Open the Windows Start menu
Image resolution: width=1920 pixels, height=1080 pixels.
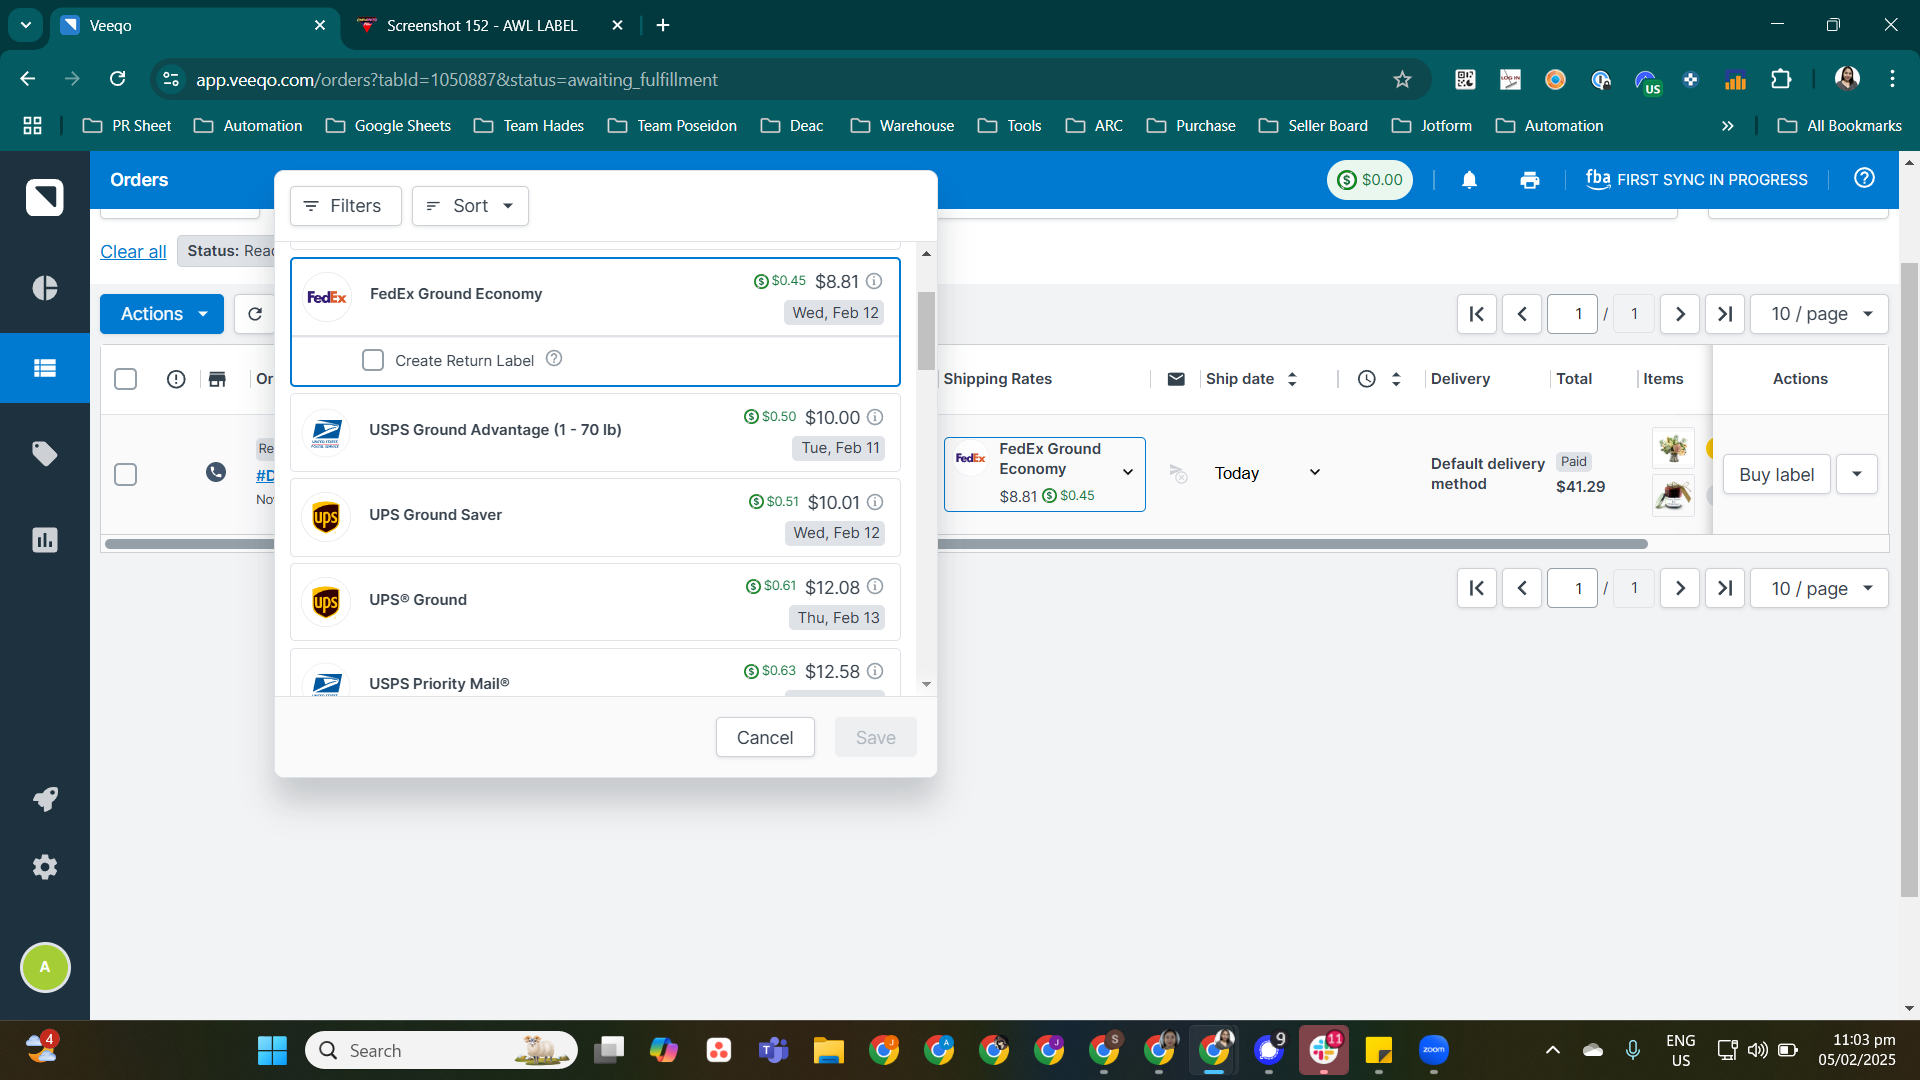272,1050
